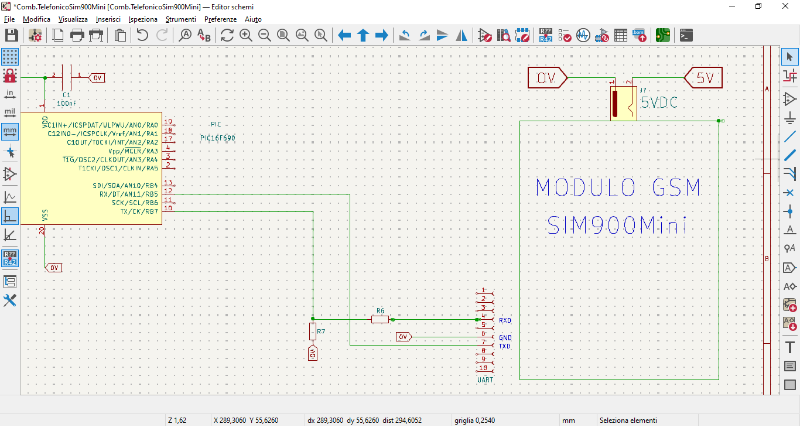The image size is (800, 426).
Task: Undo the last action
Action: 142,35
